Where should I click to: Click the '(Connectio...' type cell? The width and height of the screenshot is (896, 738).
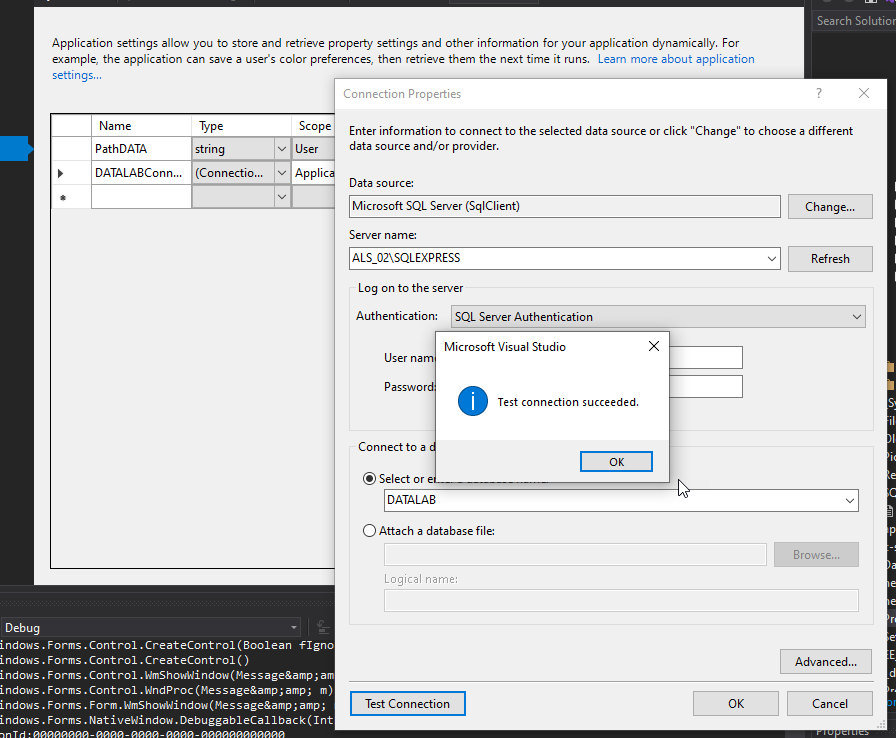click(x=233, y=173)
